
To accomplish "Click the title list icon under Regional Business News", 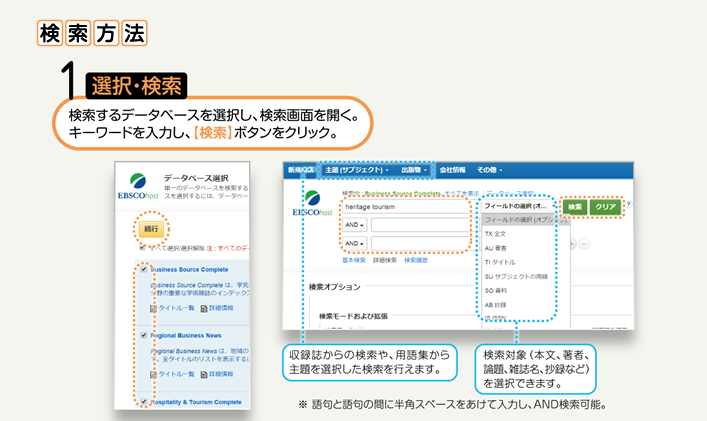I will [153, 374].
